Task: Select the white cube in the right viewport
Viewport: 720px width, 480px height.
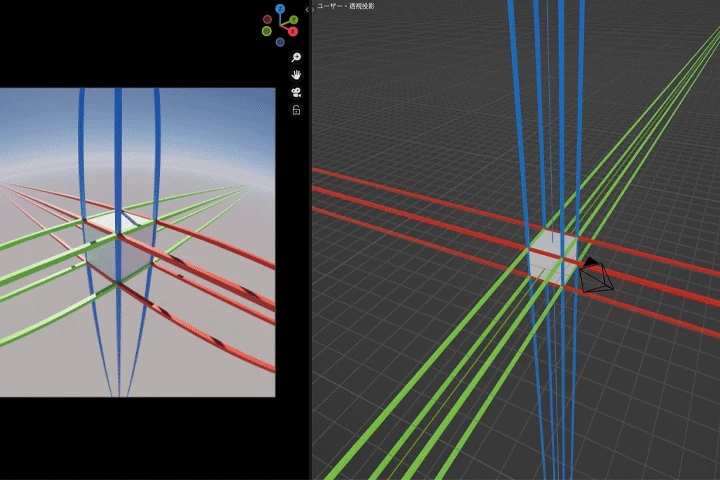Action: (x=551, y=257)
